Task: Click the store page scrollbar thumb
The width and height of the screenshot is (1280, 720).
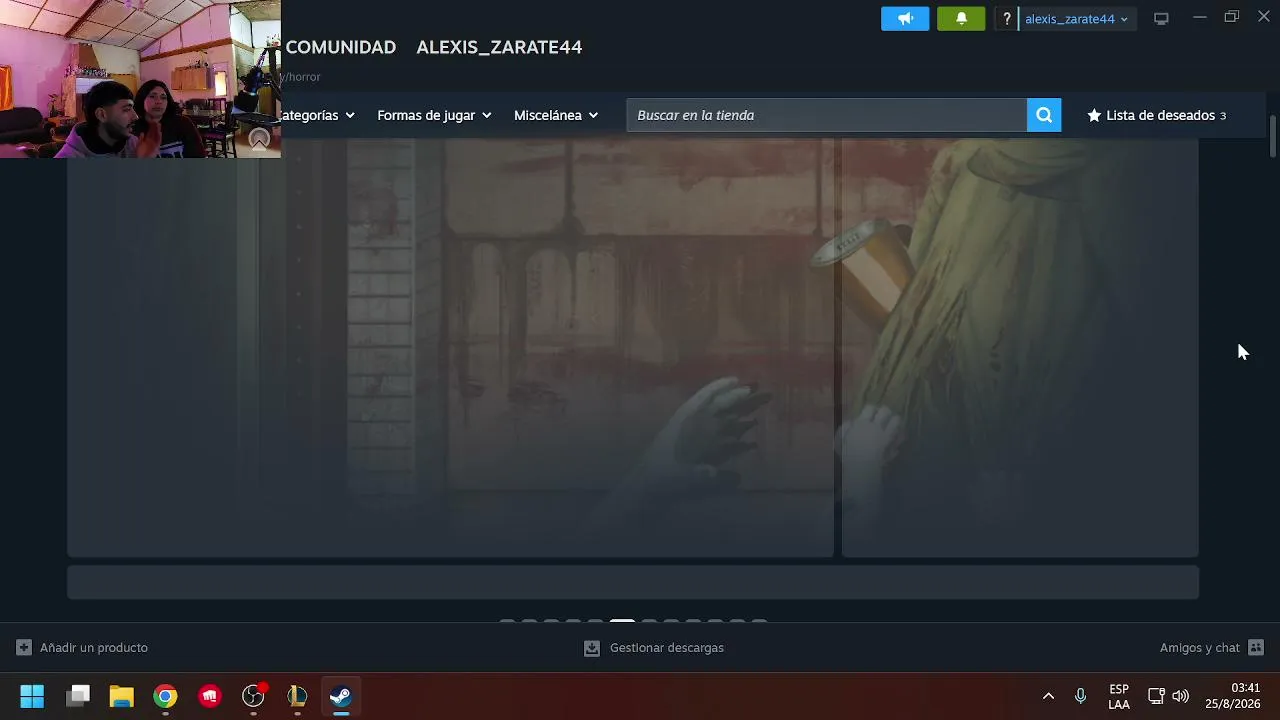Action: (1273, 136)
